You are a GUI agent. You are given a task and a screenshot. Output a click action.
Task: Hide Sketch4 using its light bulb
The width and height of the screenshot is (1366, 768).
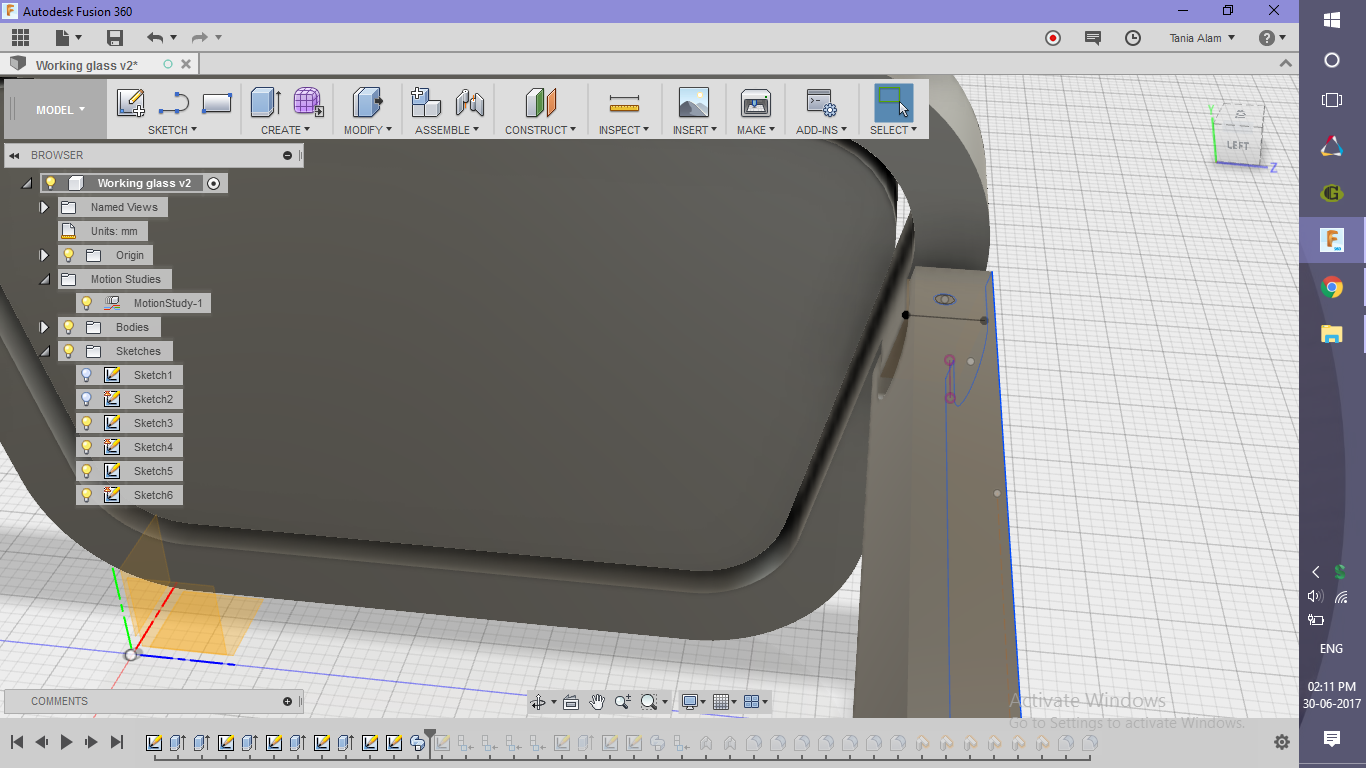click(x=87, y=447)
